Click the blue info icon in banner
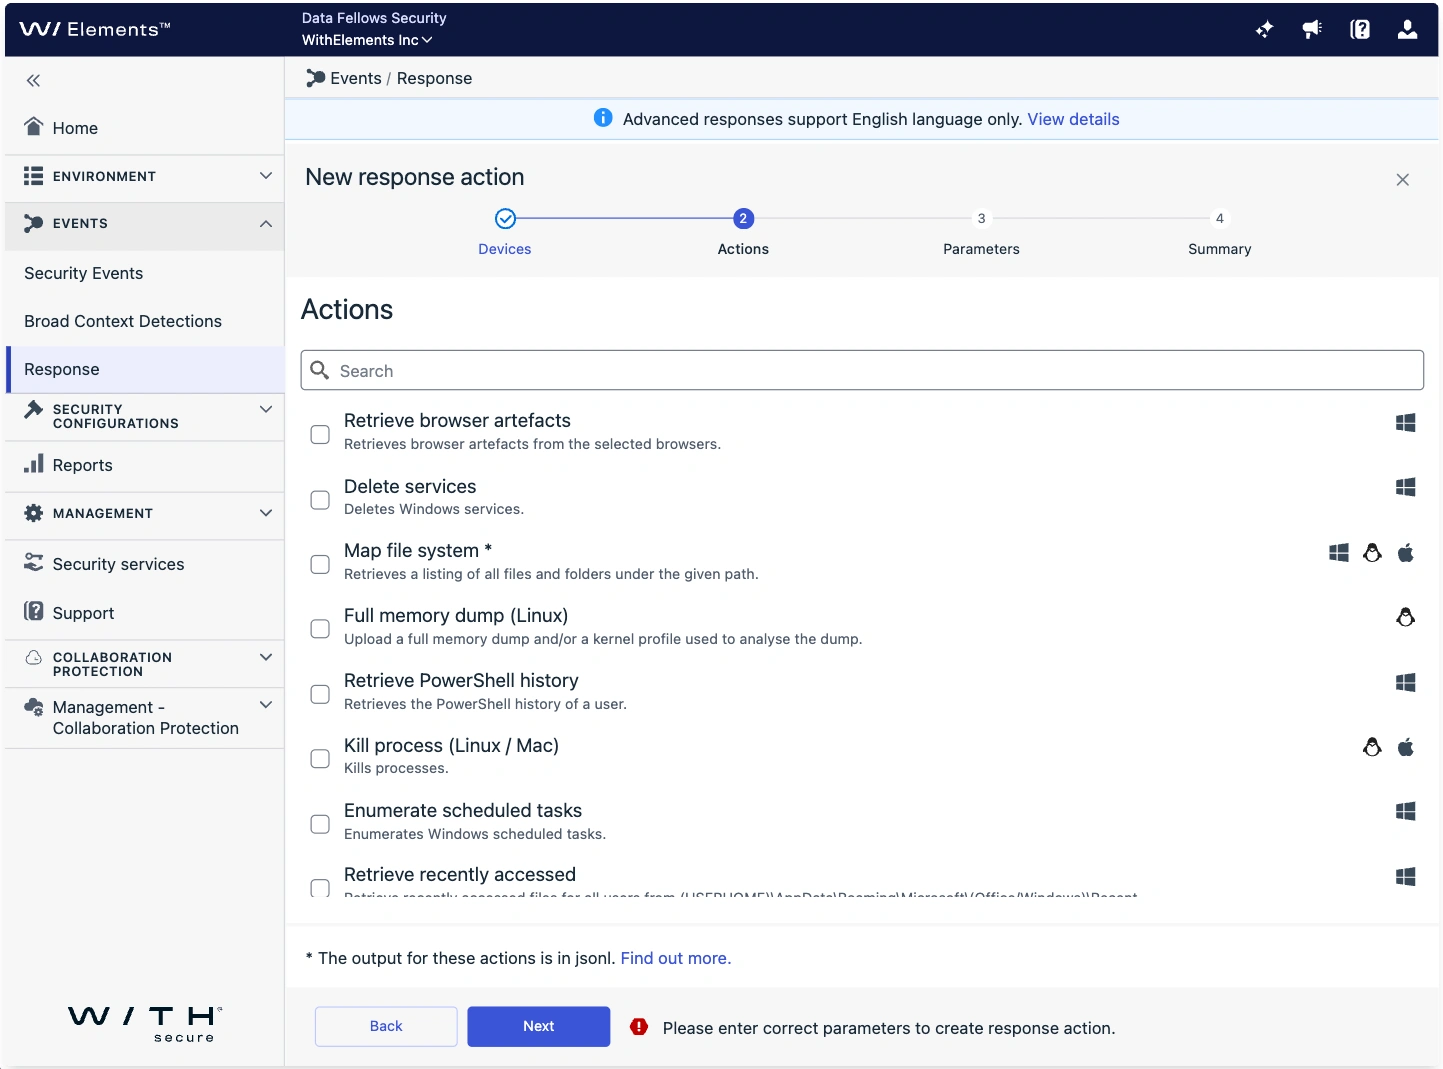 [603, 118]
